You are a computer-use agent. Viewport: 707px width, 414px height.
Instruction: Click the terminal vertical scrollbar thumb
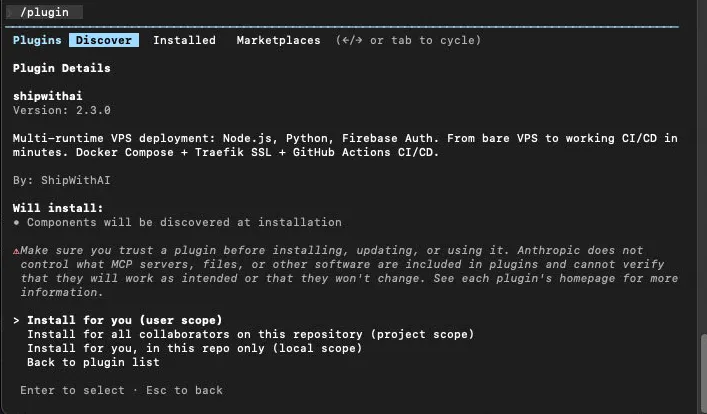pyautogui.click(x=703, y=373)
